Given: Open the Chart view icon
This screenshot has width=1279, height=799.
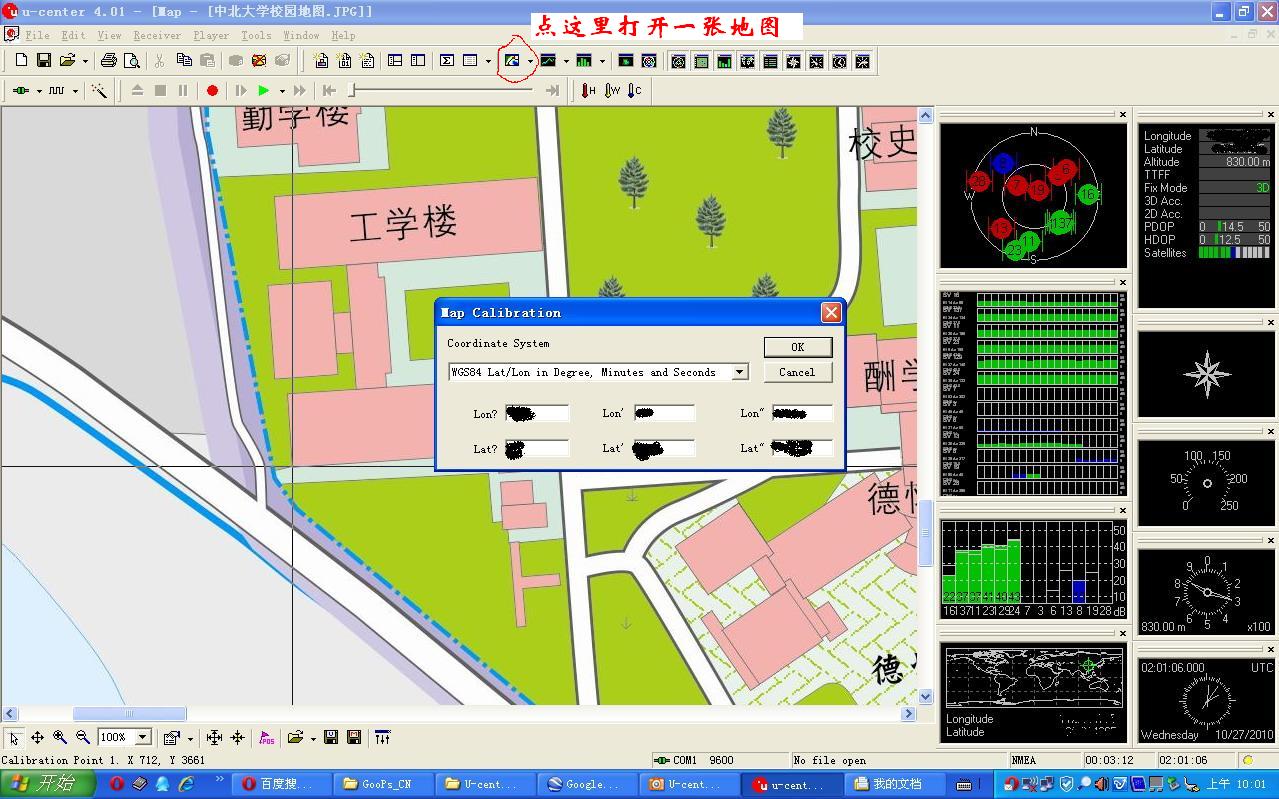Looking at the screenshot, I should (x=548, y=61).
